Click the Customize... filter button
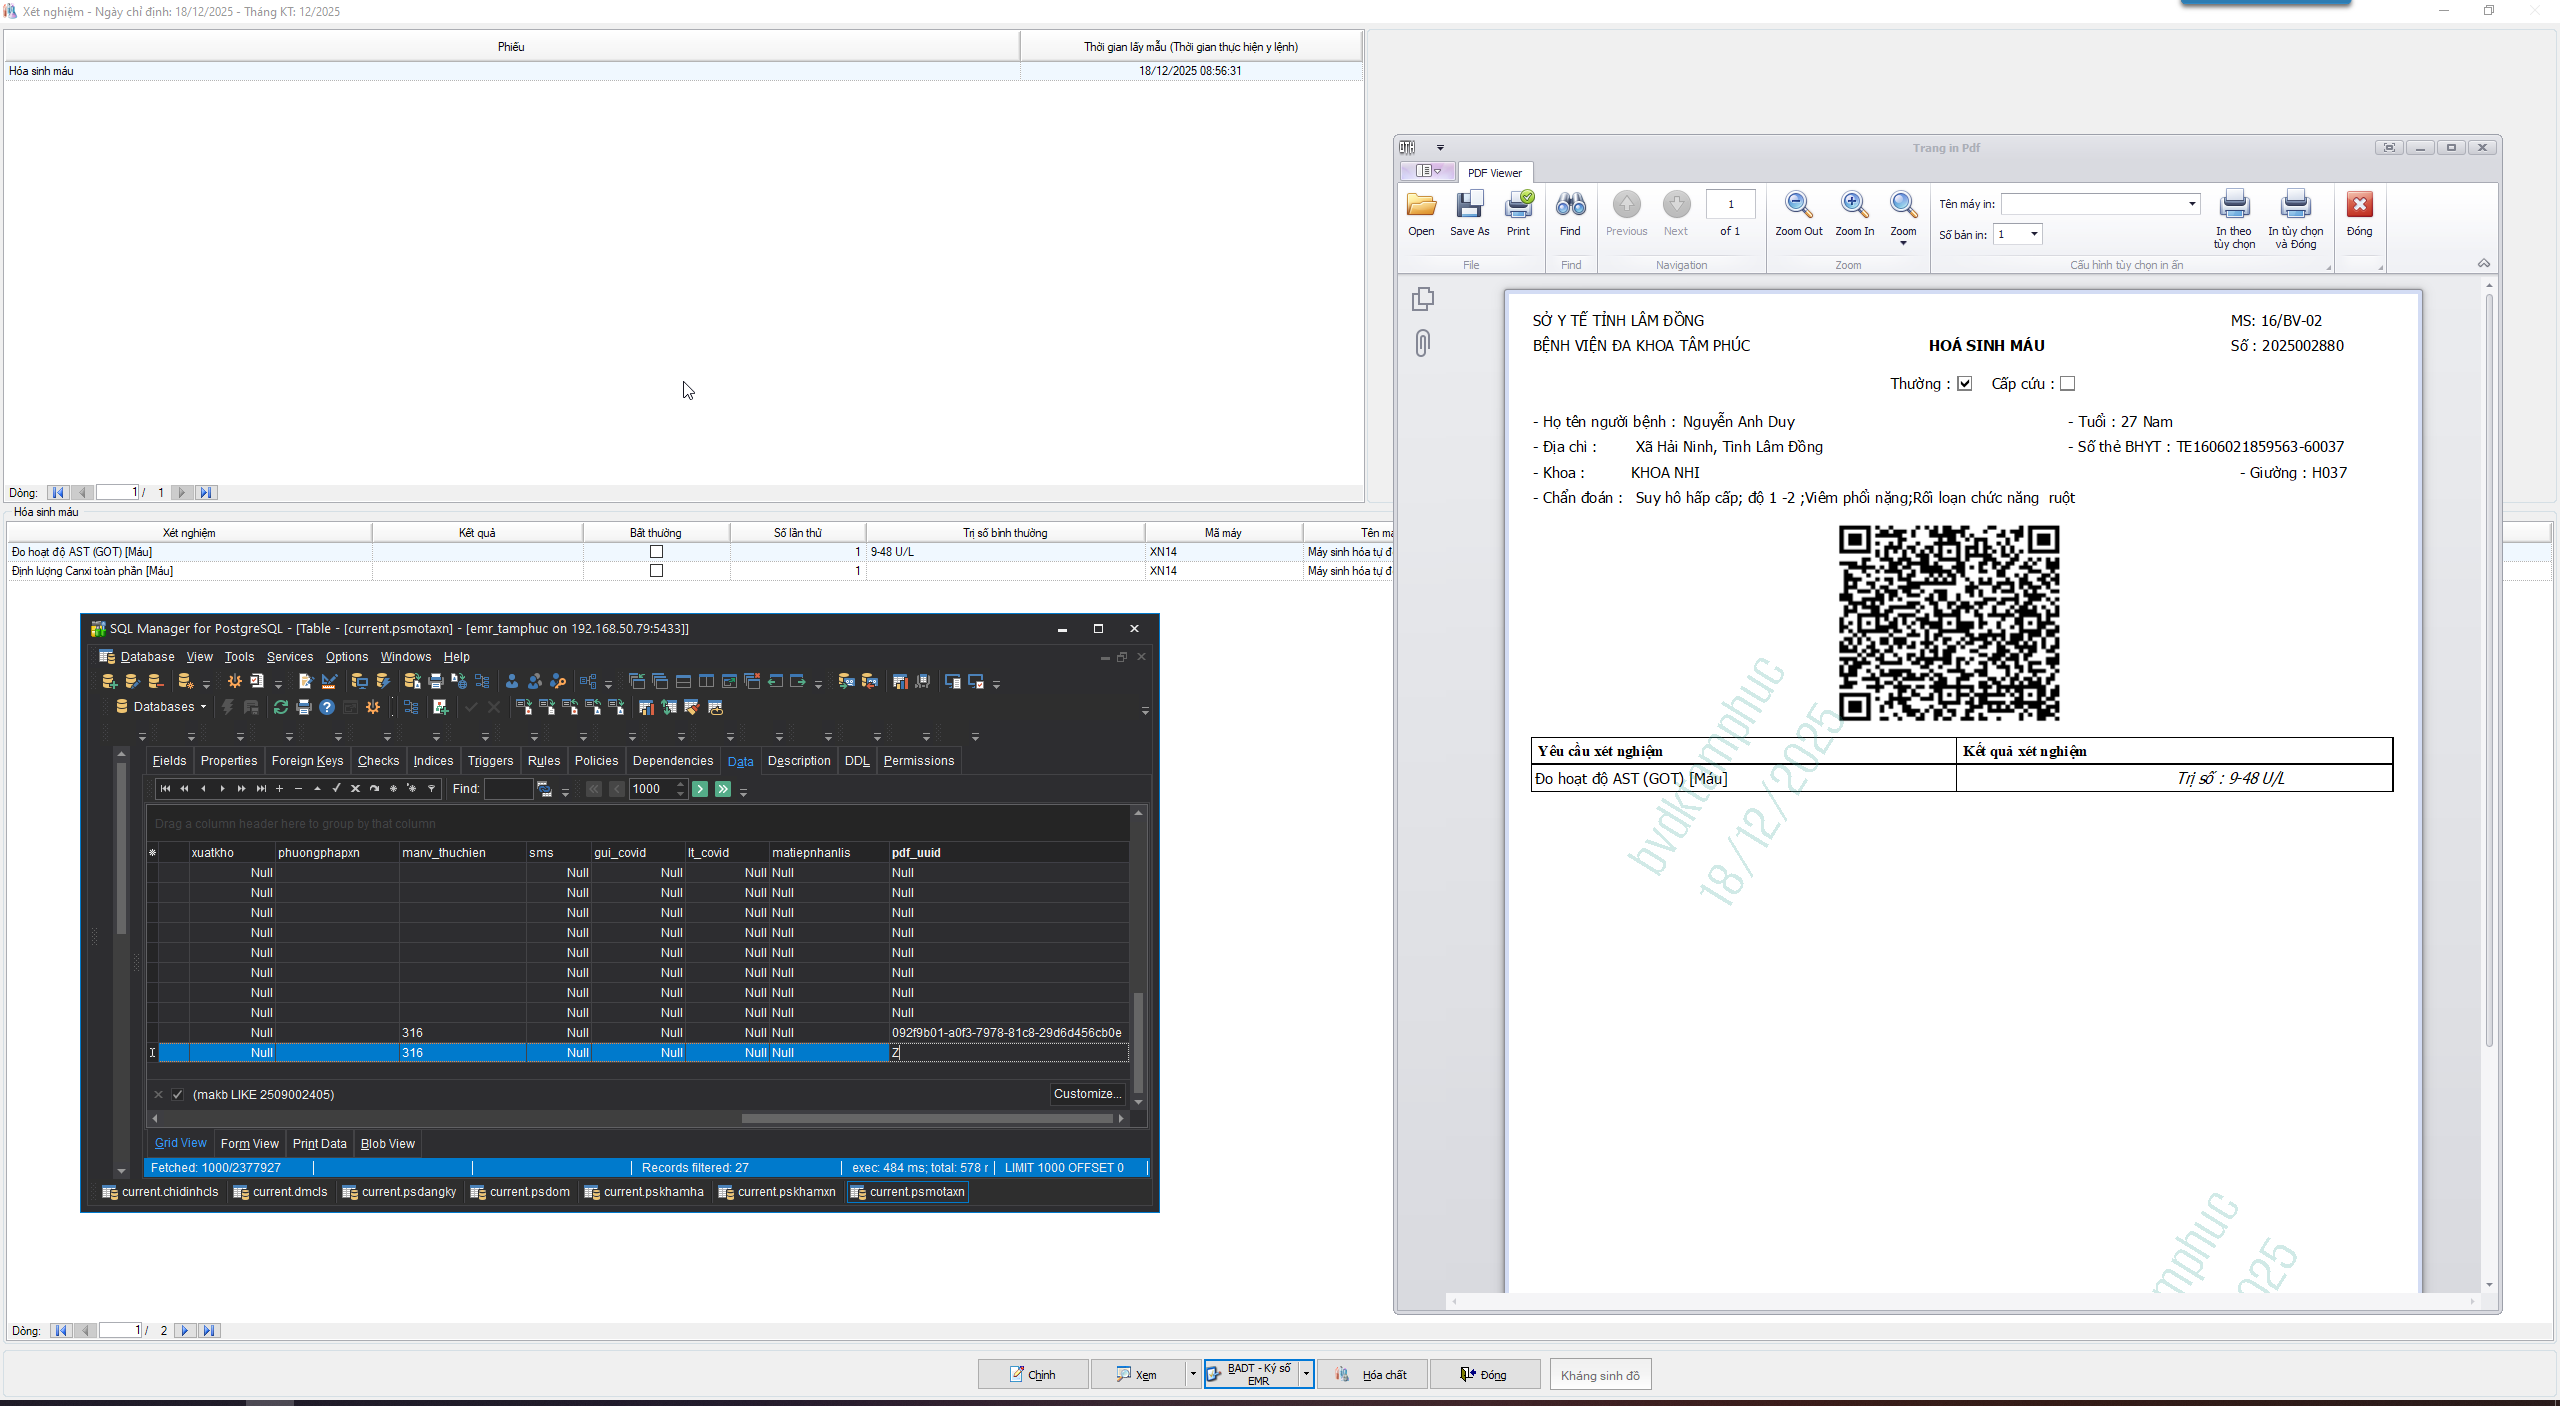Image resolution: width=2560 pixels, height=1406 pixels. [x=1087, y=1094]
